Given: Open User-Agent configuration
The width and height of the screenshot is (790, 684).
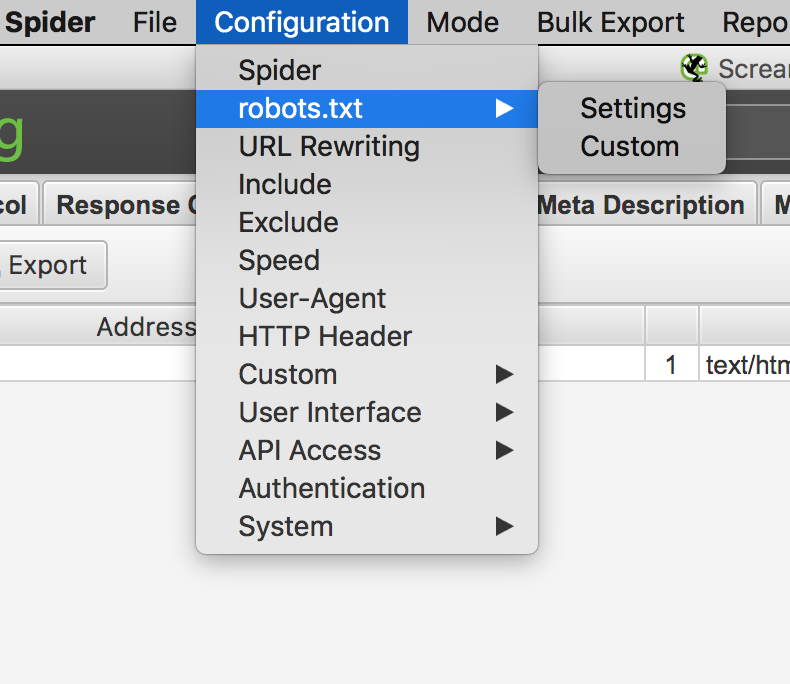Looking at the screenshot, I should pyautogui.click(x=312, y=298).
